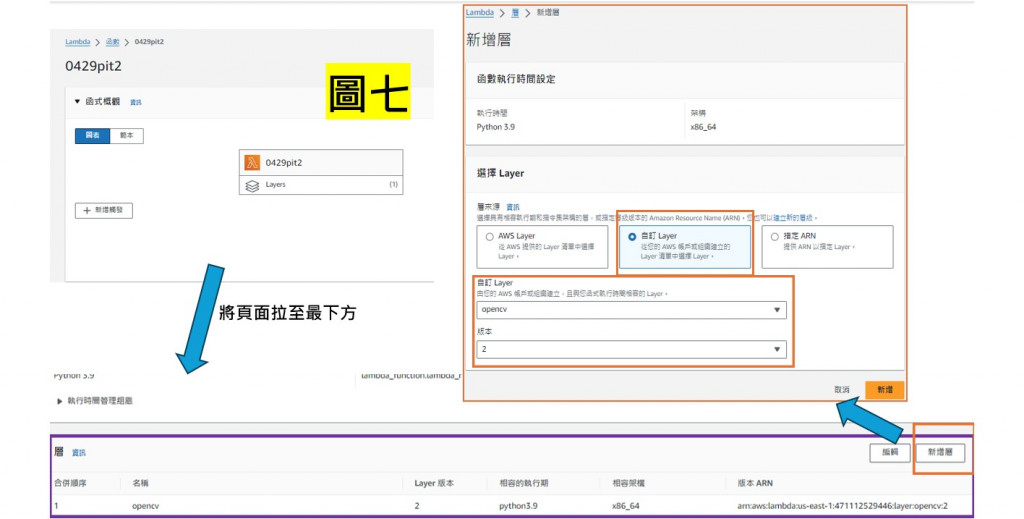Click the Layers (1) row in function box
Image resolution: width=1024 pixels, height=519 pixels.
321,185
